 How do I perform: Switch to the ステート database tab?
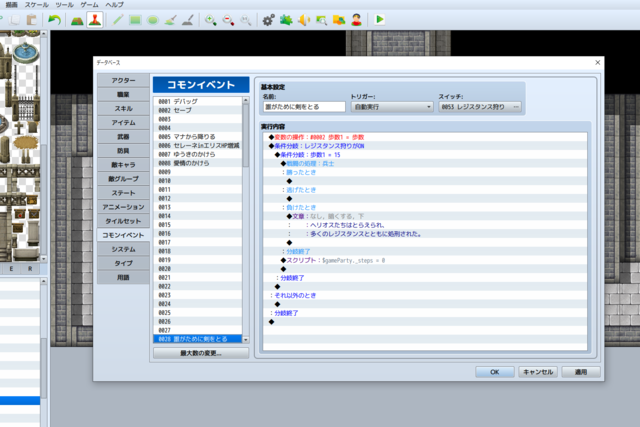tap(123, 193)
